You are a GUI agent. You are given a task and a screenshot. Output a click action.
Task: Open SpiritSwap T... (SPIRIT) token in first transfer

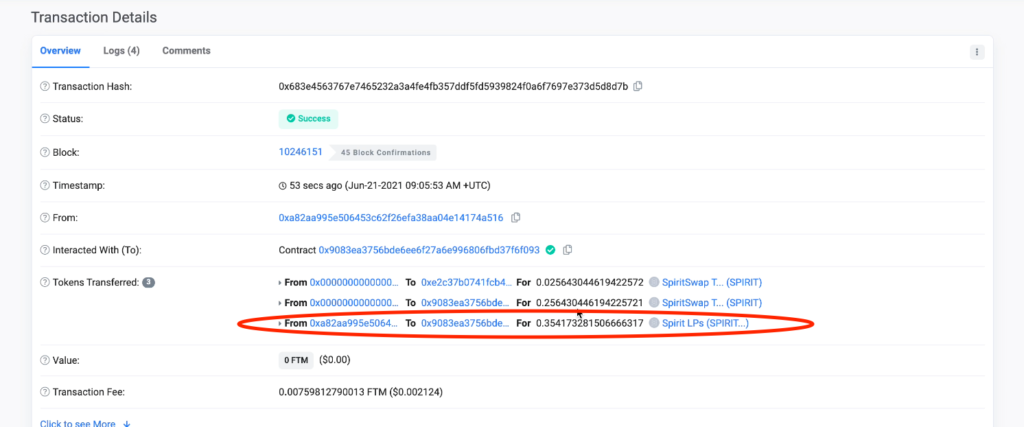[712, 283]
